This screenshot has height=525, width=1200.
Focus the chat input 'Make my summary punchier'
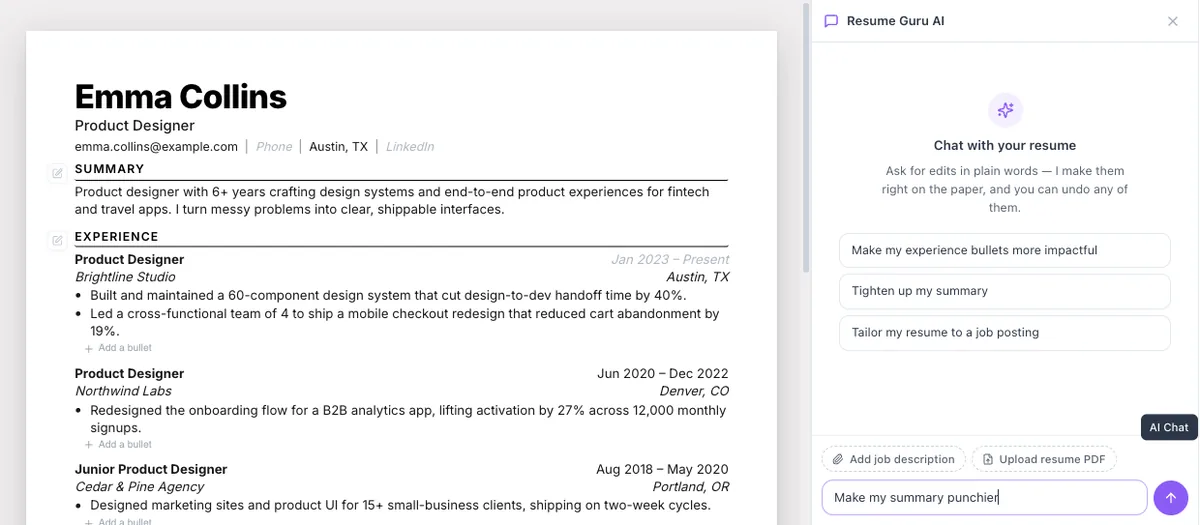(x=984, y=497)
